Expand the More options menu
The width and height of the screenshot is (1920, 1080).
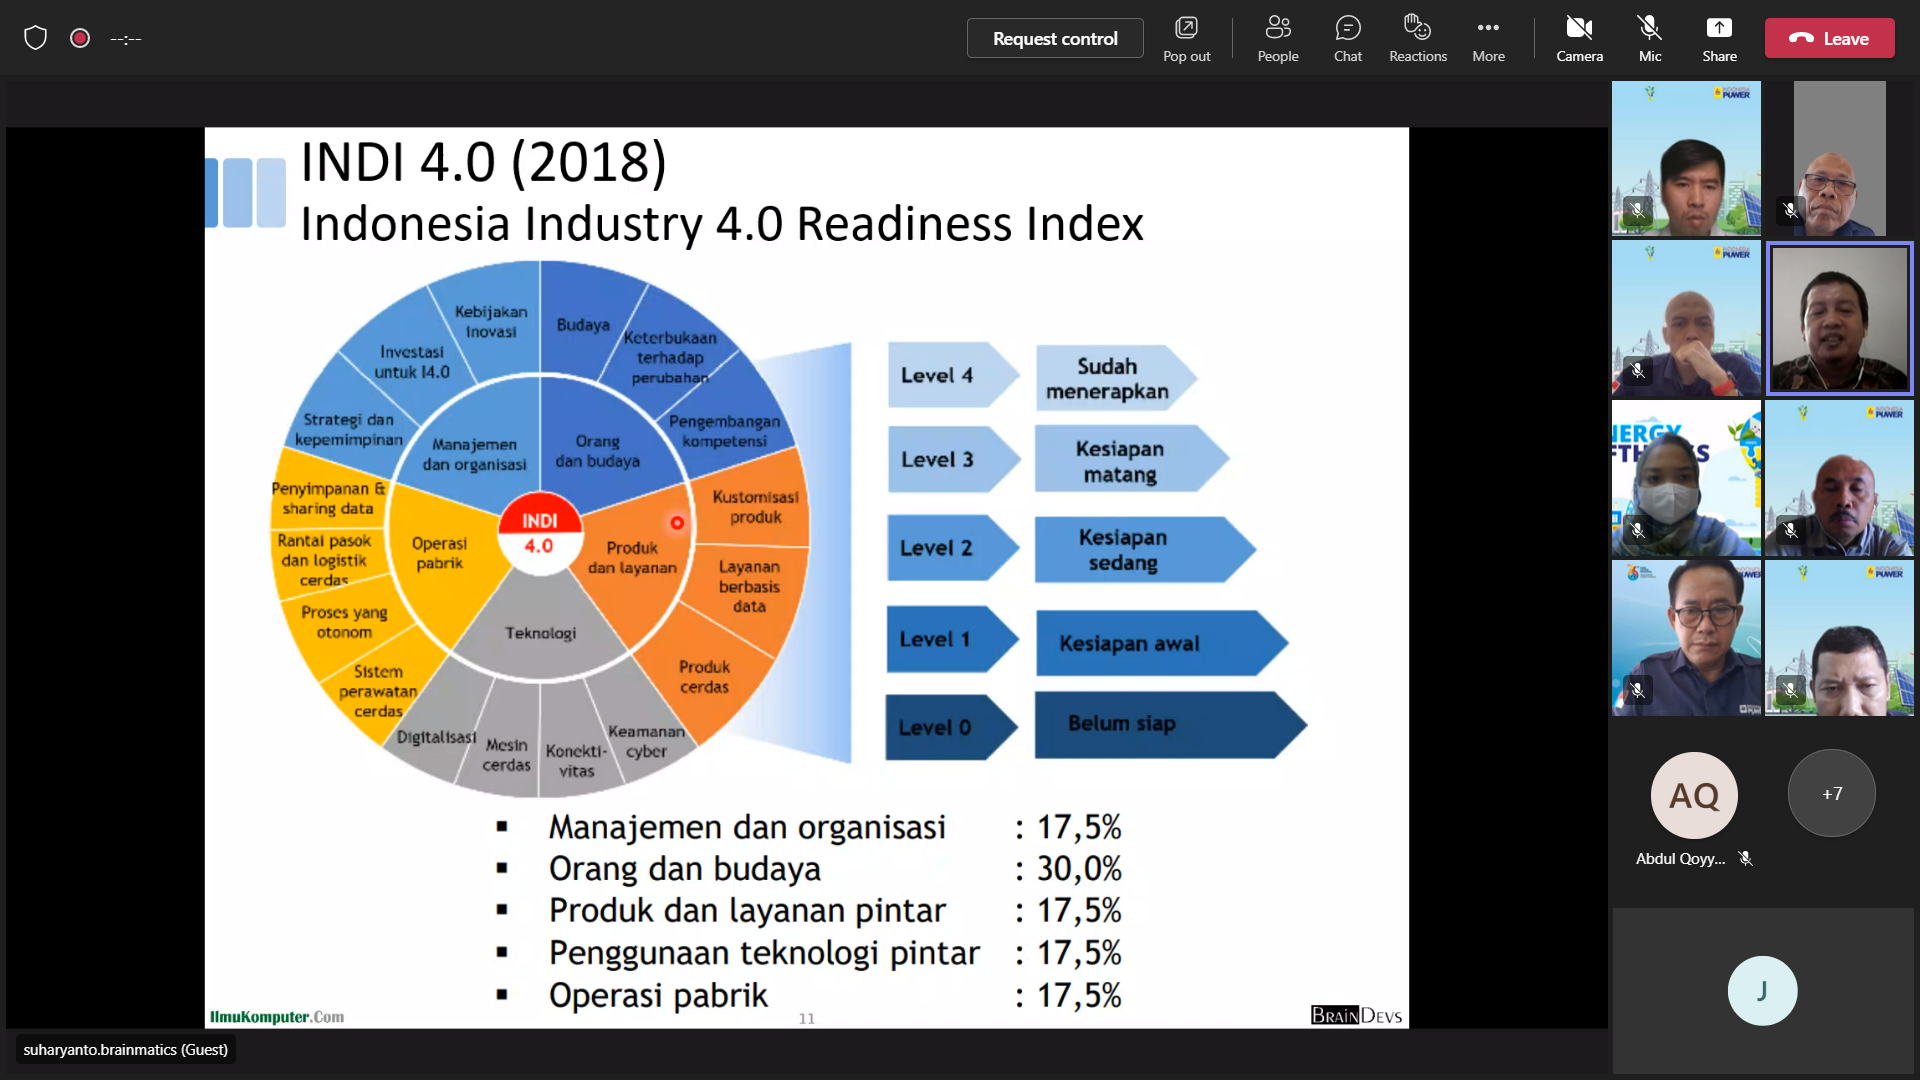click(1487, 38)
